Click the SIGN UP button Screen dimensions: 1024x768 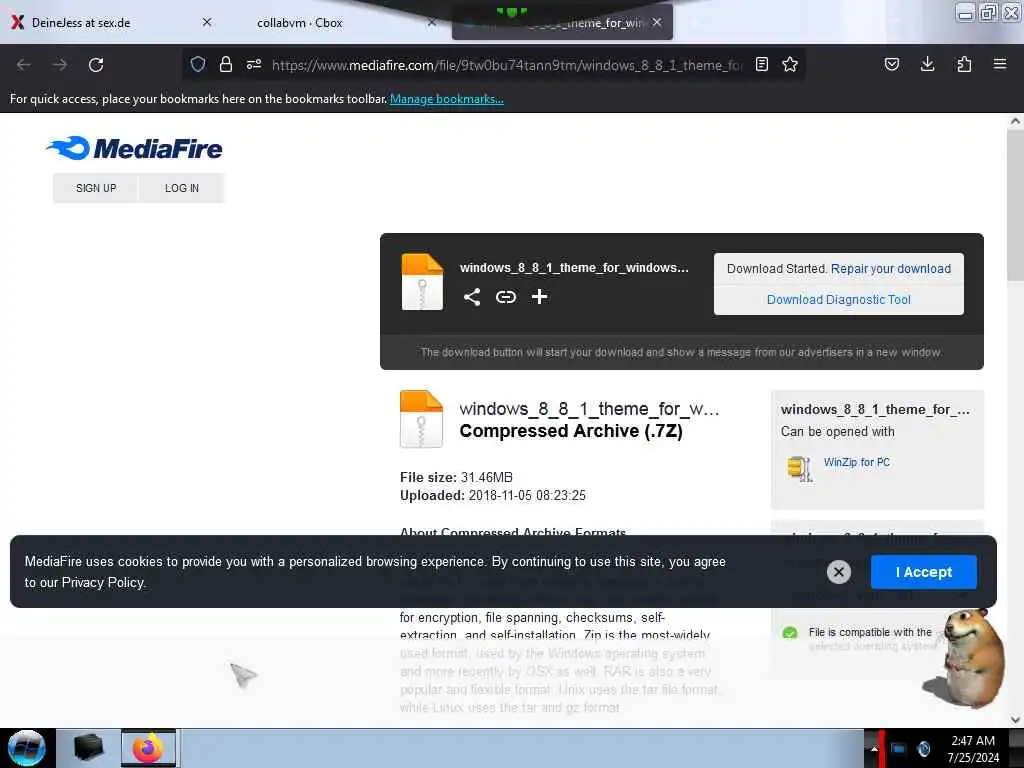pos(96,188)
